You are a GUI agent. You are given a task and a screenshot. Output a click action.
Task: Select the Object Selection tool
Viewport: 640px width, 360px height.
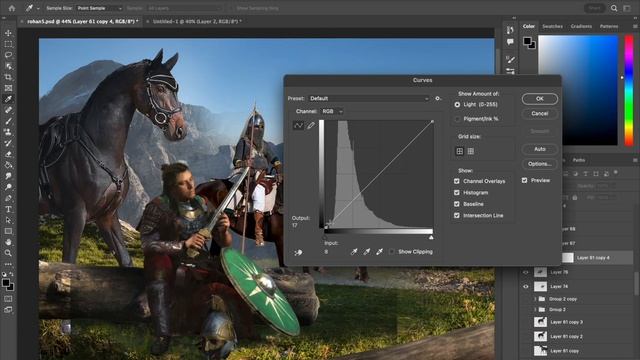pos(8,66)
